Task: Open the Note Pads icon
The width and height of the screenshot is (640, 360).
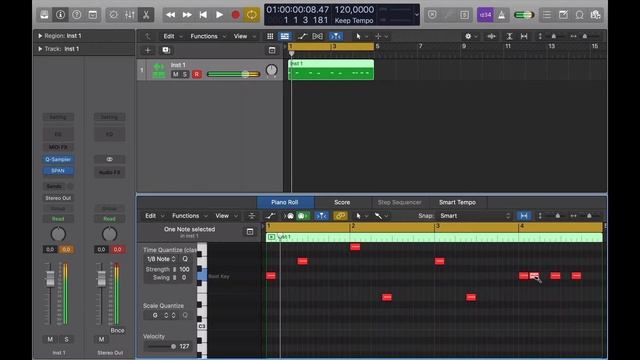Action: coord(563,15)
